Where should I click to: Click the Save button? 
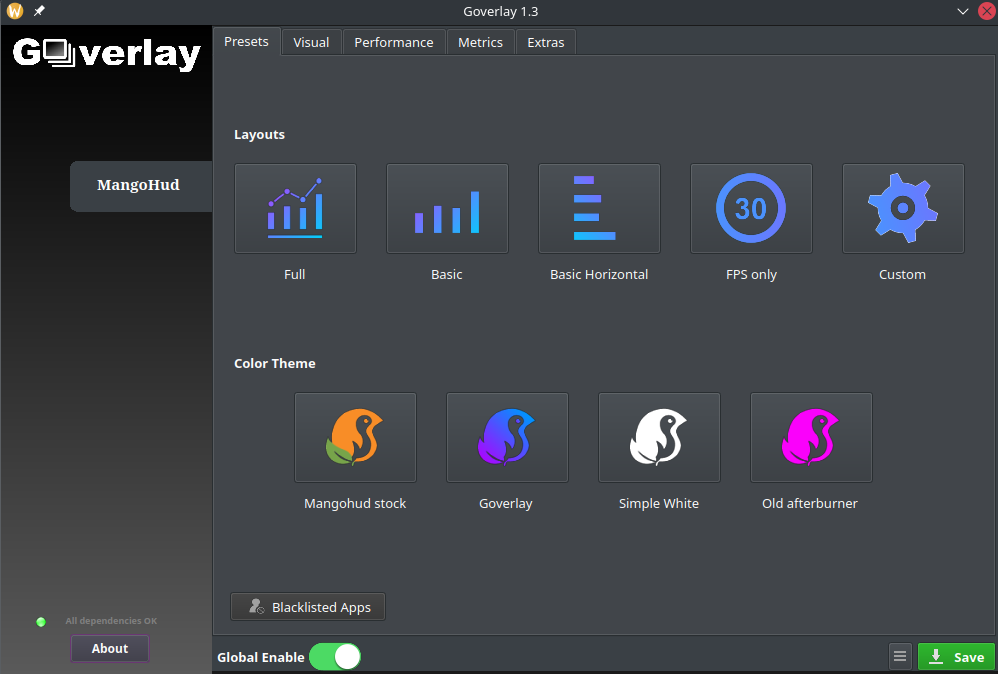(x=956, y=657)
